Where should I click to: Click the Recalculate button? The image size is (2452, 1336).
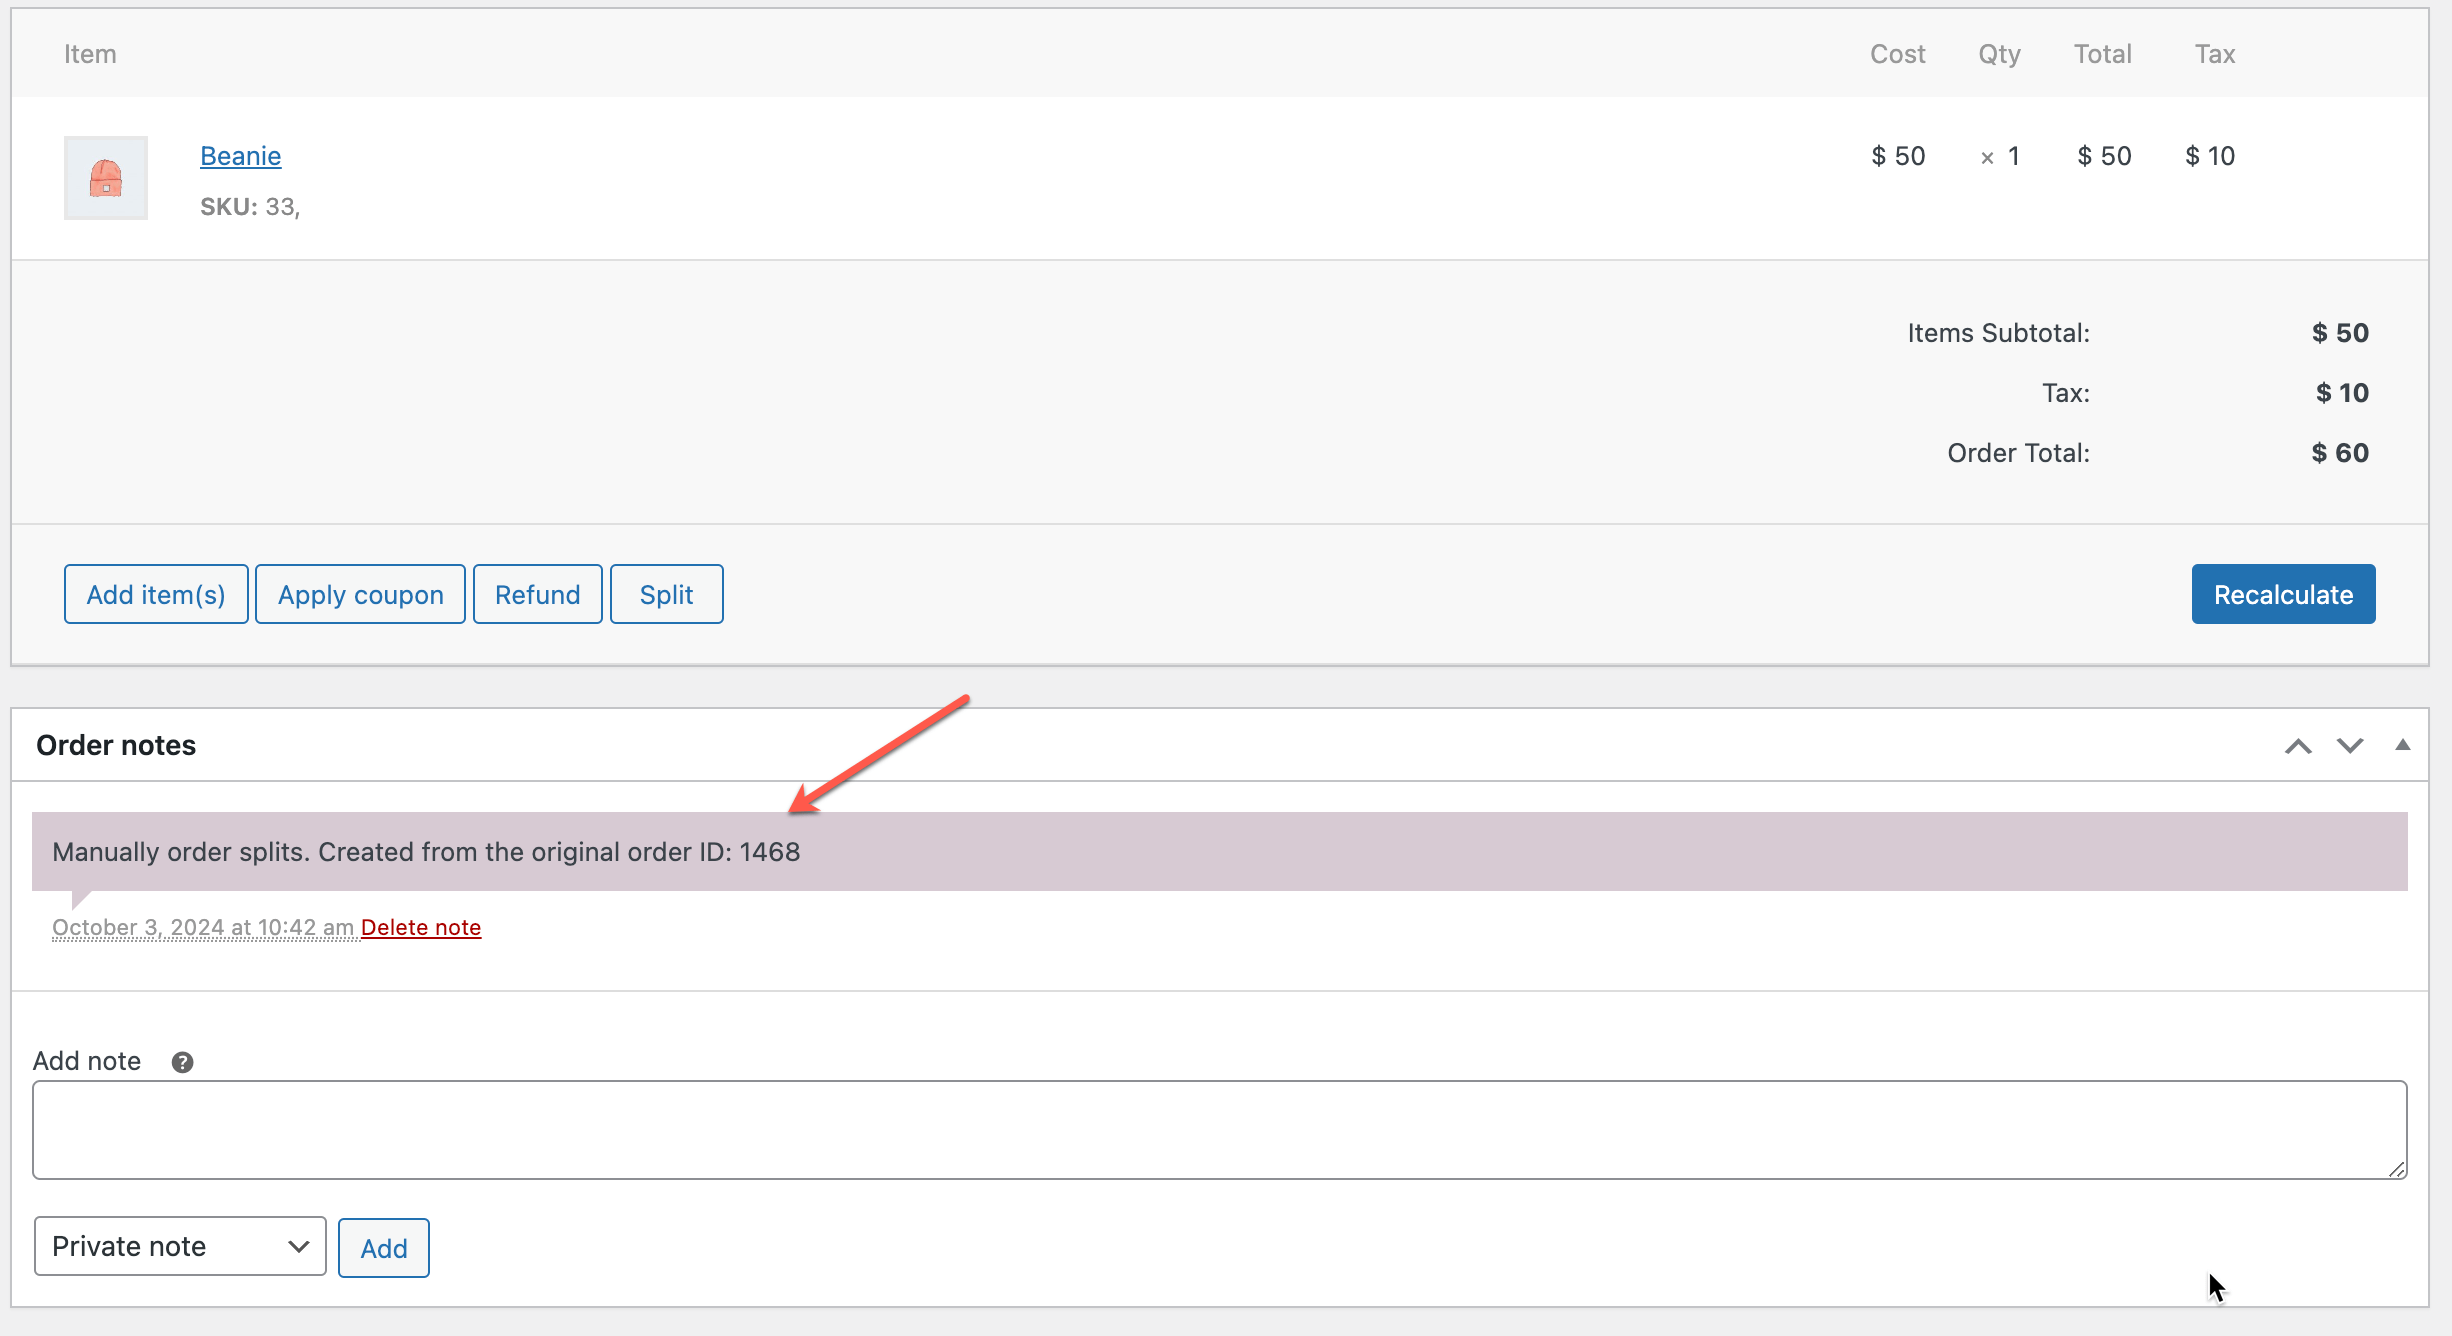click(2283, 594)
